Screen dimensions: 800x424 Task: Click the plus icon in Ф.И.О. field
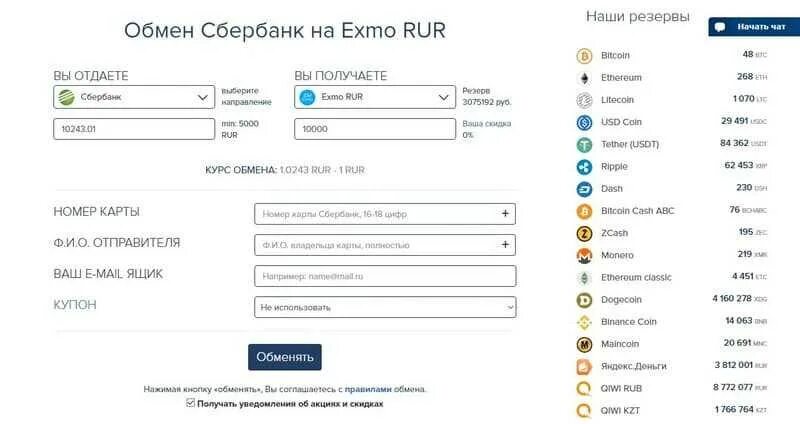tap(505, 245)
